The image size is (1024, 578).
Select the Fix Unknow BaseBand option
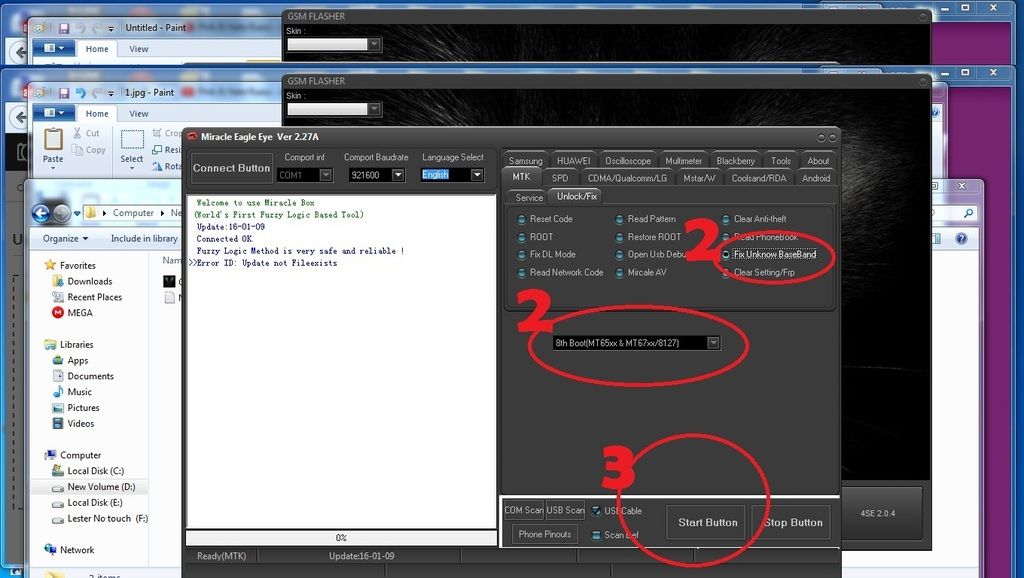[726, 255]
